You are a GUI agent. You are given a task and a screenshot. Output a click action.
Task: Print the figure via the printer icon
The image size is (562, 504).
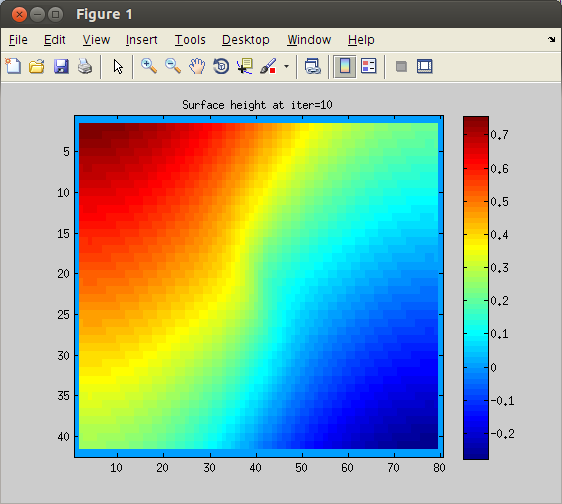click(x=85, y=66)
